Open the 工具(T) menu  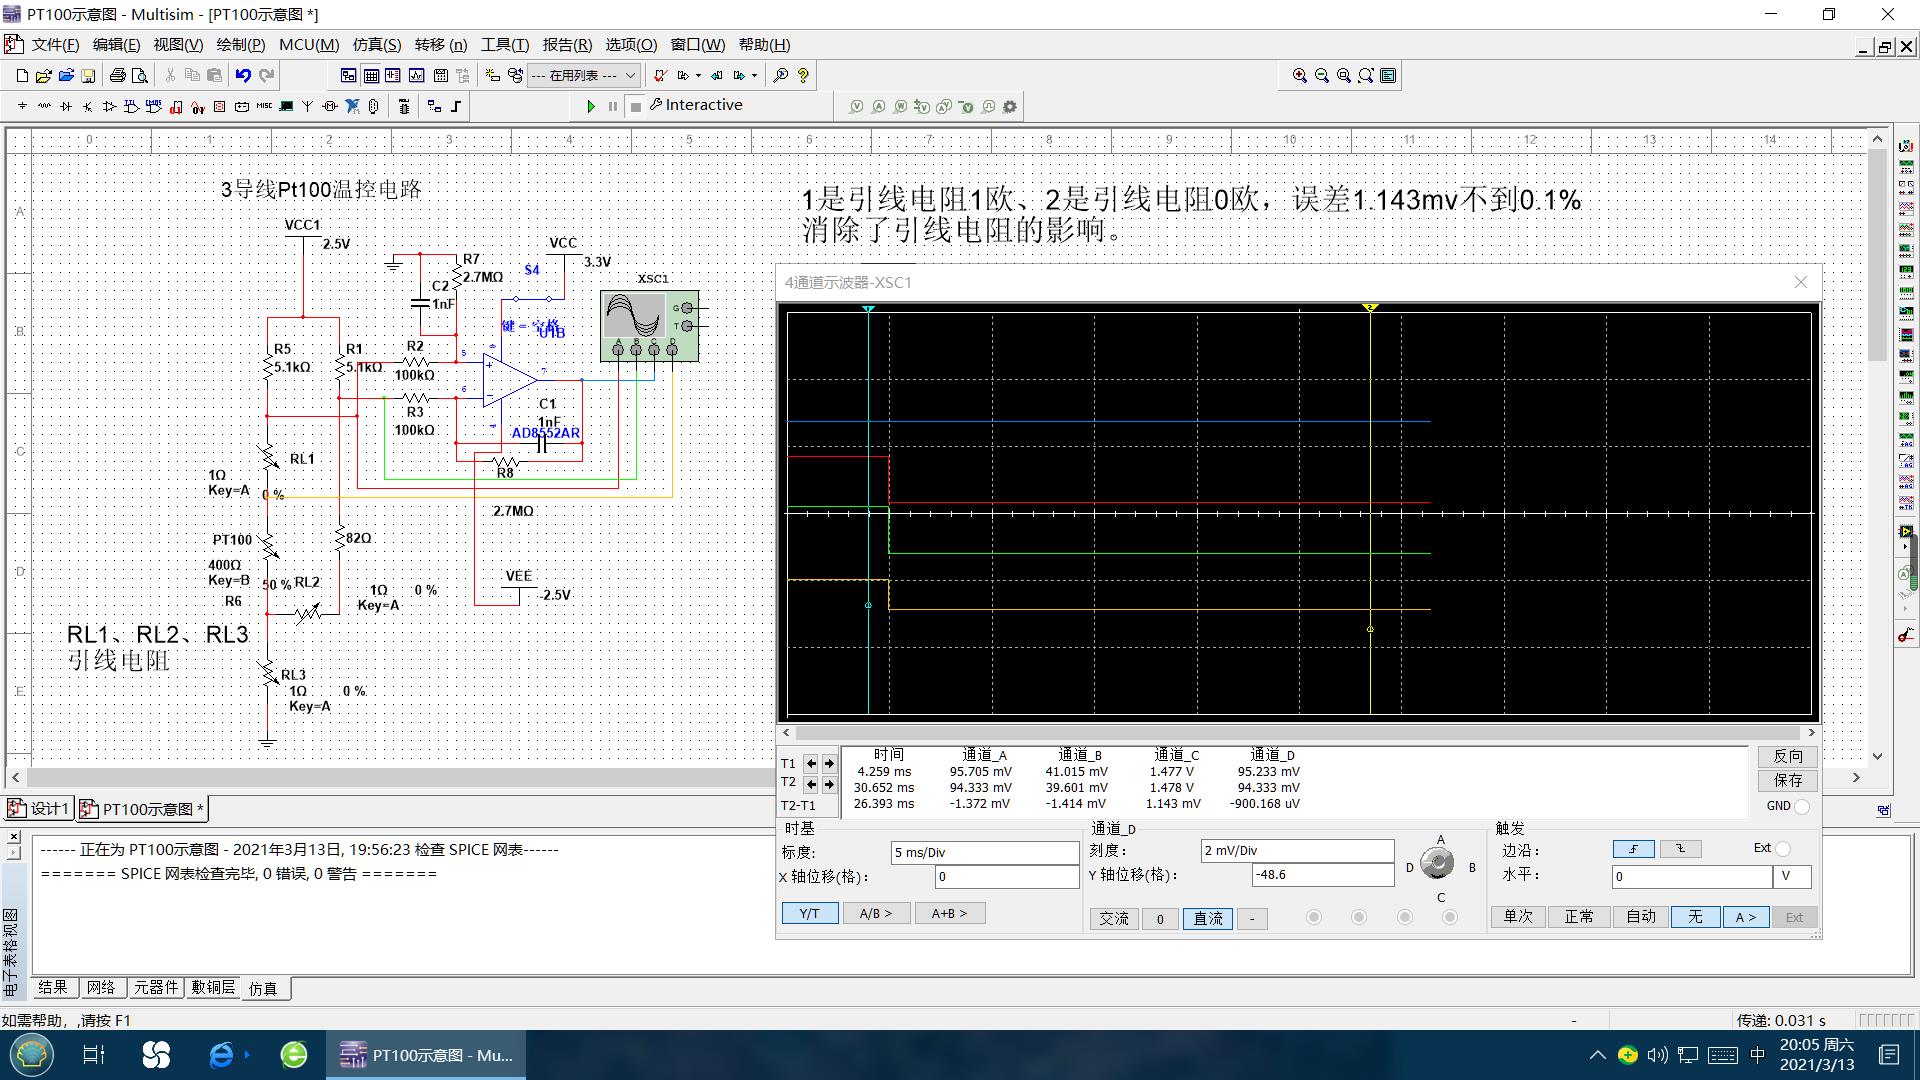(505, 44)
